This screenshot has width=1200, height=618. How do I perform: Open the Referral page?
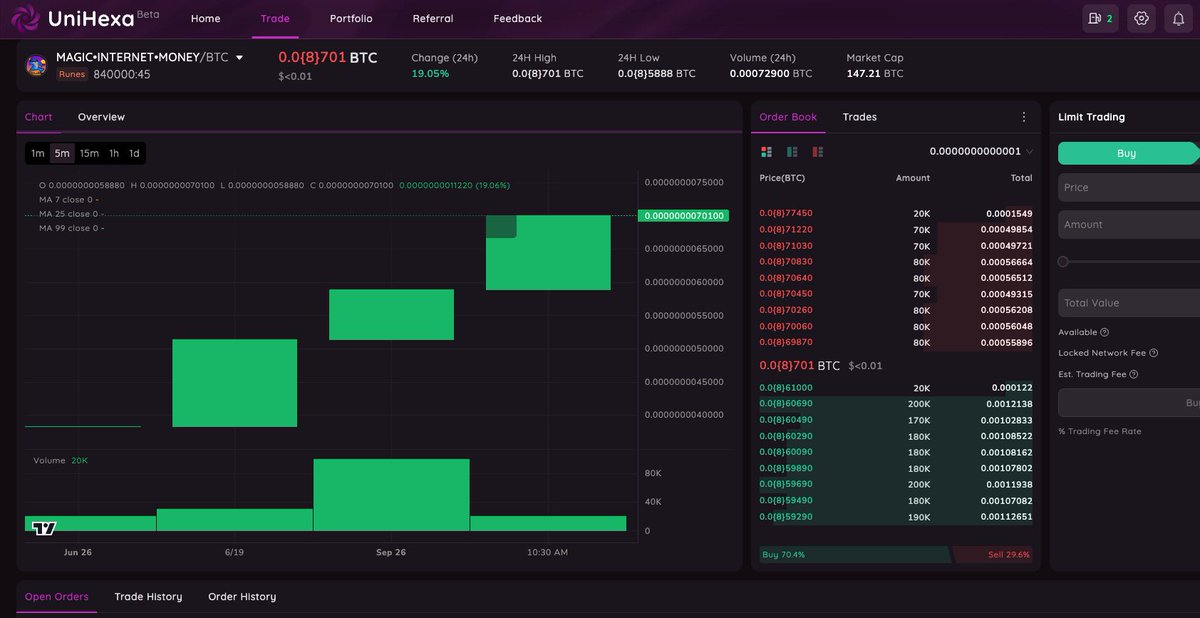[433, 18]
